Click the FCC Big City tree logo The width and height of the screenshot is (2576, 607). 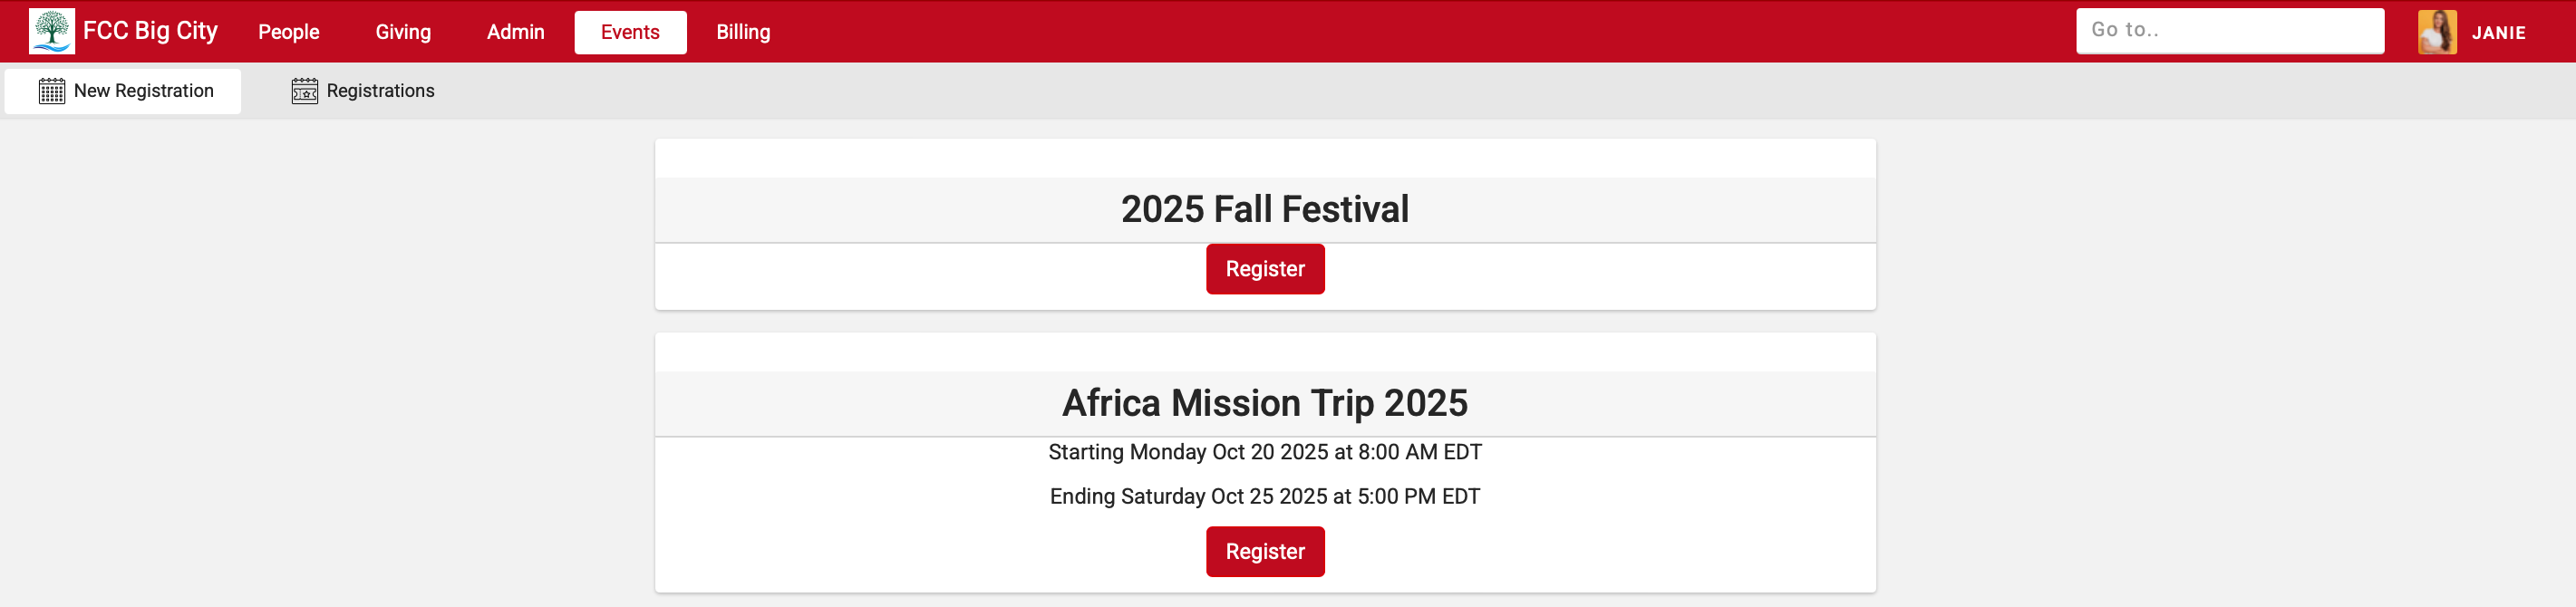click(x=52, y=31)
